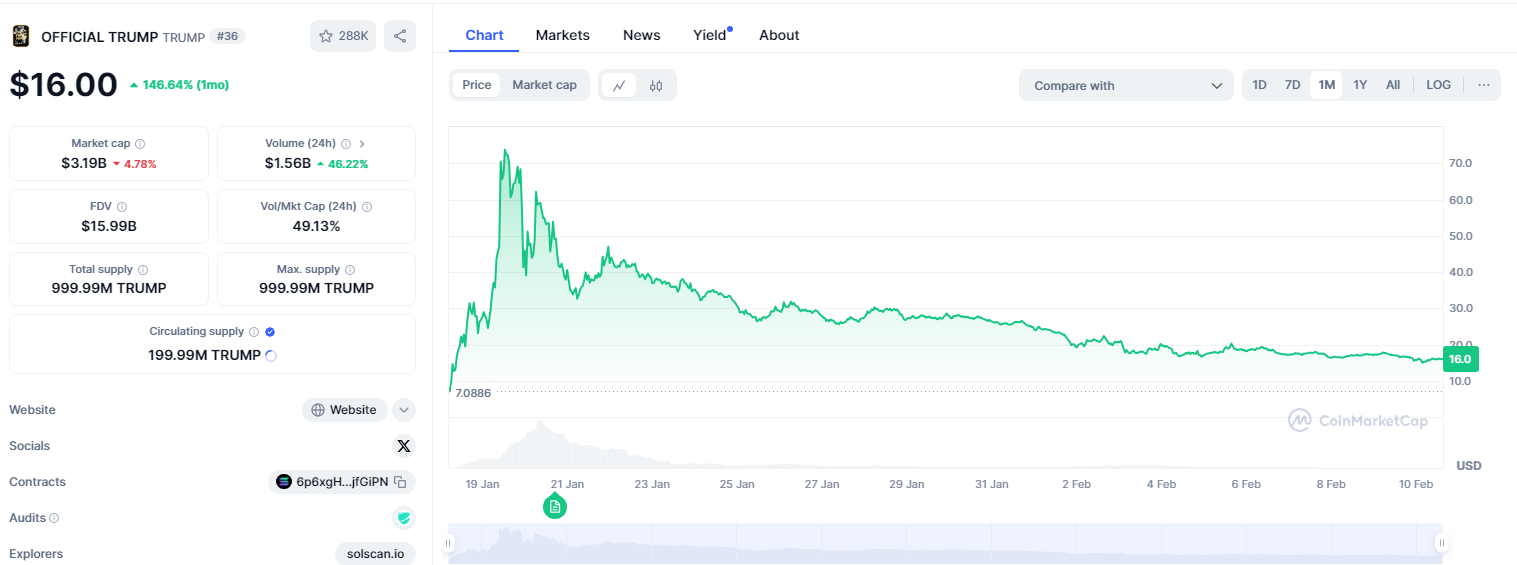Click the left handle of range slider

[449, 543]
